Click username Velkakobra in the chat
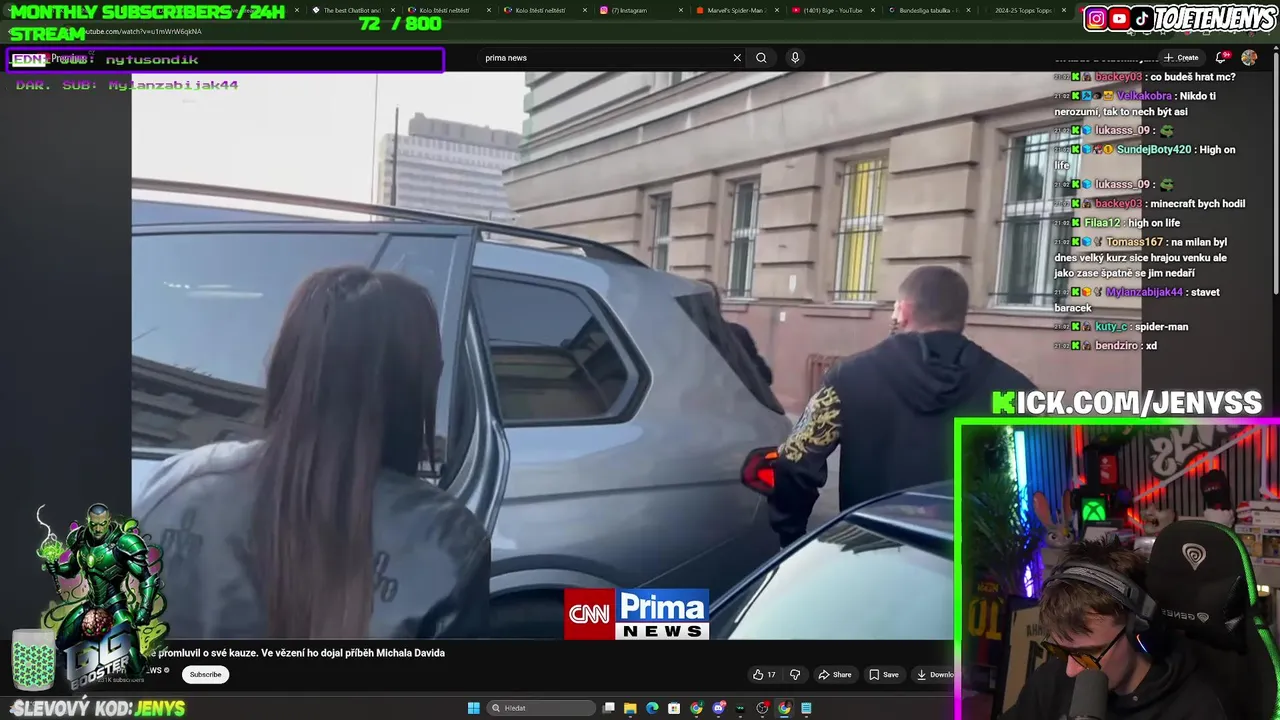This screenshot has height=720, width=1280. tap(1145, 96)
